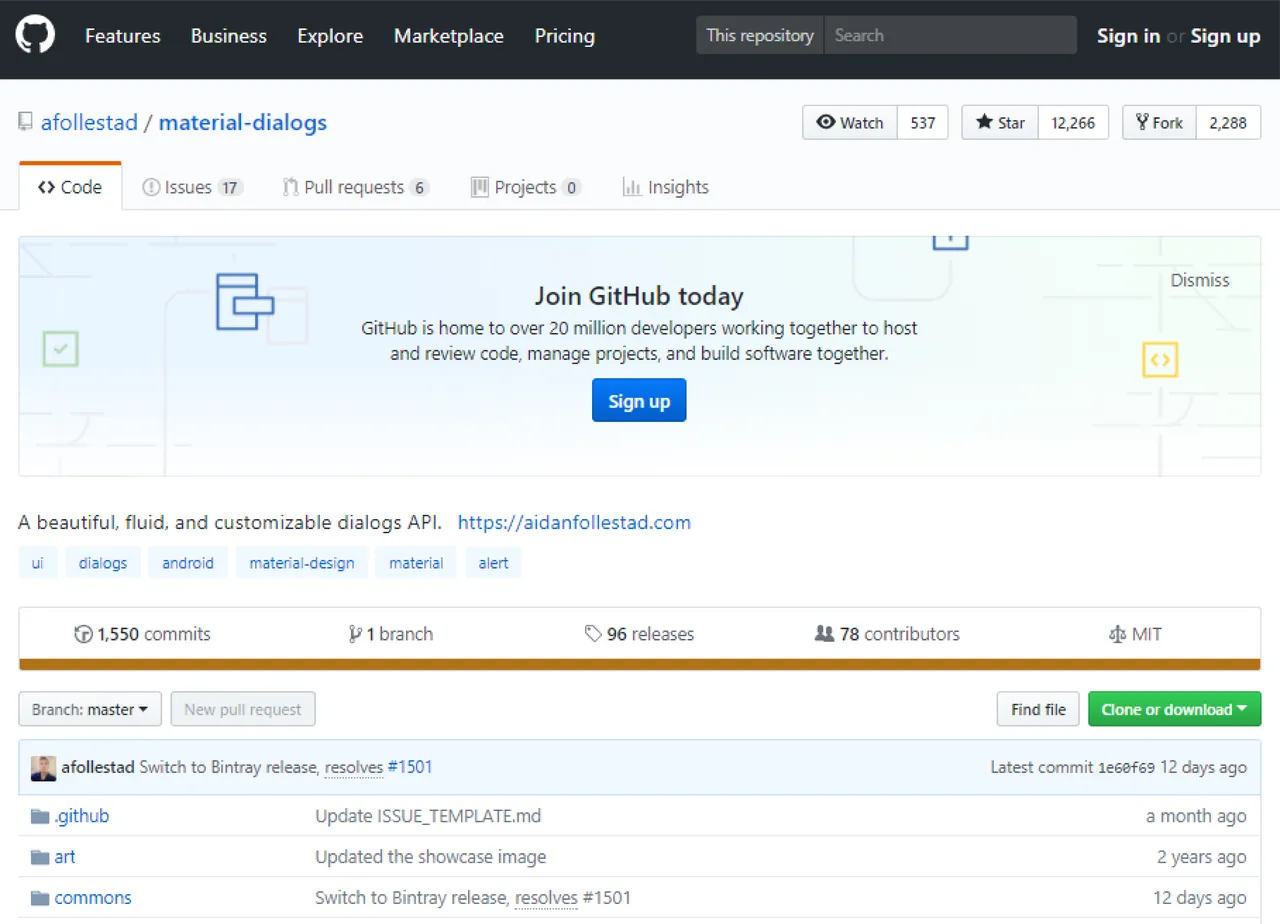
Task: Open the art folder name
Action: click(x=65, y=857)
